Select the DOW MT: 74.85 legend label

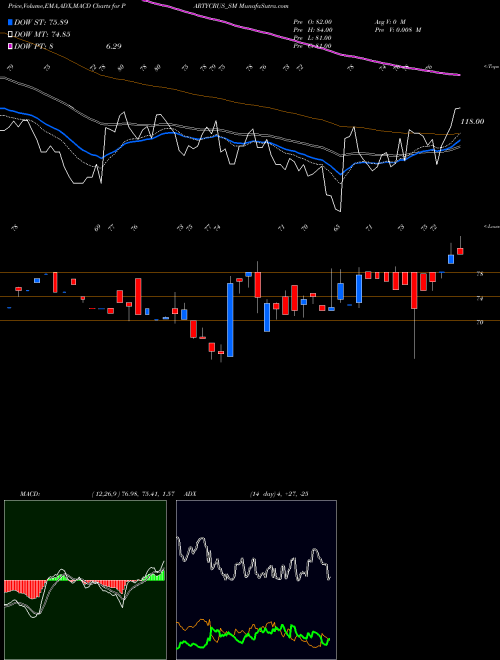click(x=42, y=35)
